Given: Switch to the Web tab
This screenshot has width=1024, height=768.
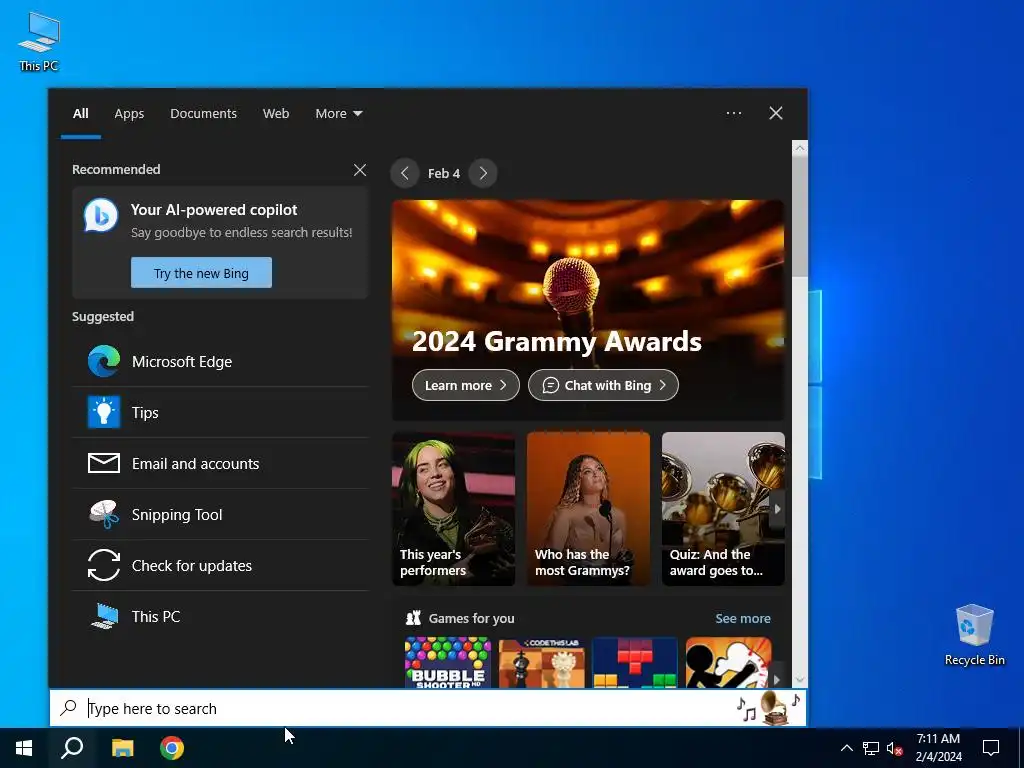Looking at the screenshot, I should tap(276, 114).
